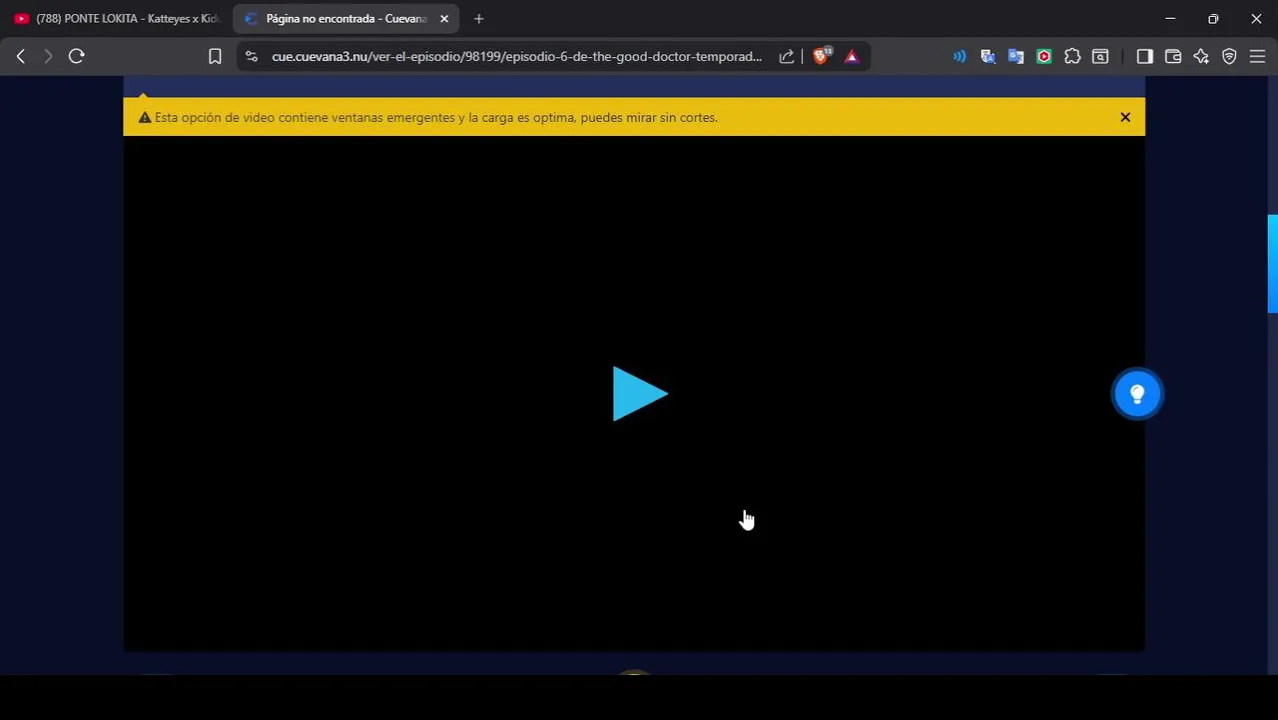
Task: Open the tab search extension icon
Action: [x=1100, y=57]
